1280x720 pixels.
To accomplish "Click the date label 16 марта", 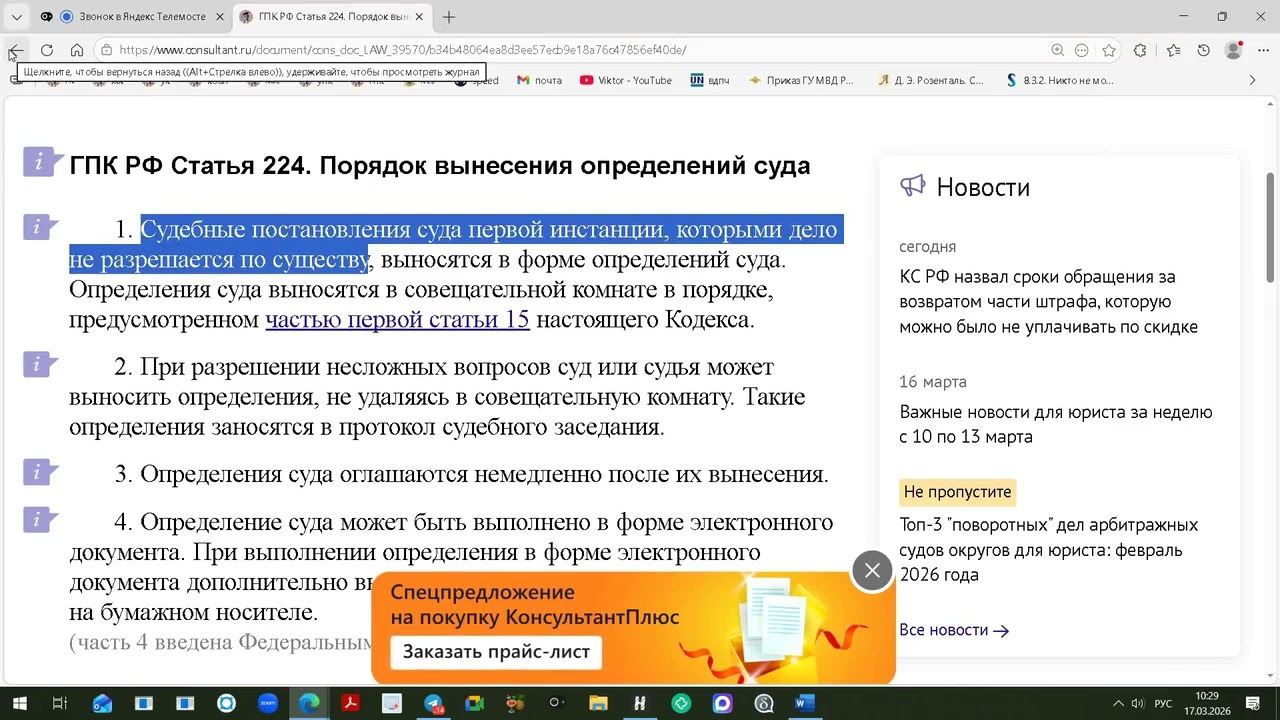I will [x=933, y=382].
